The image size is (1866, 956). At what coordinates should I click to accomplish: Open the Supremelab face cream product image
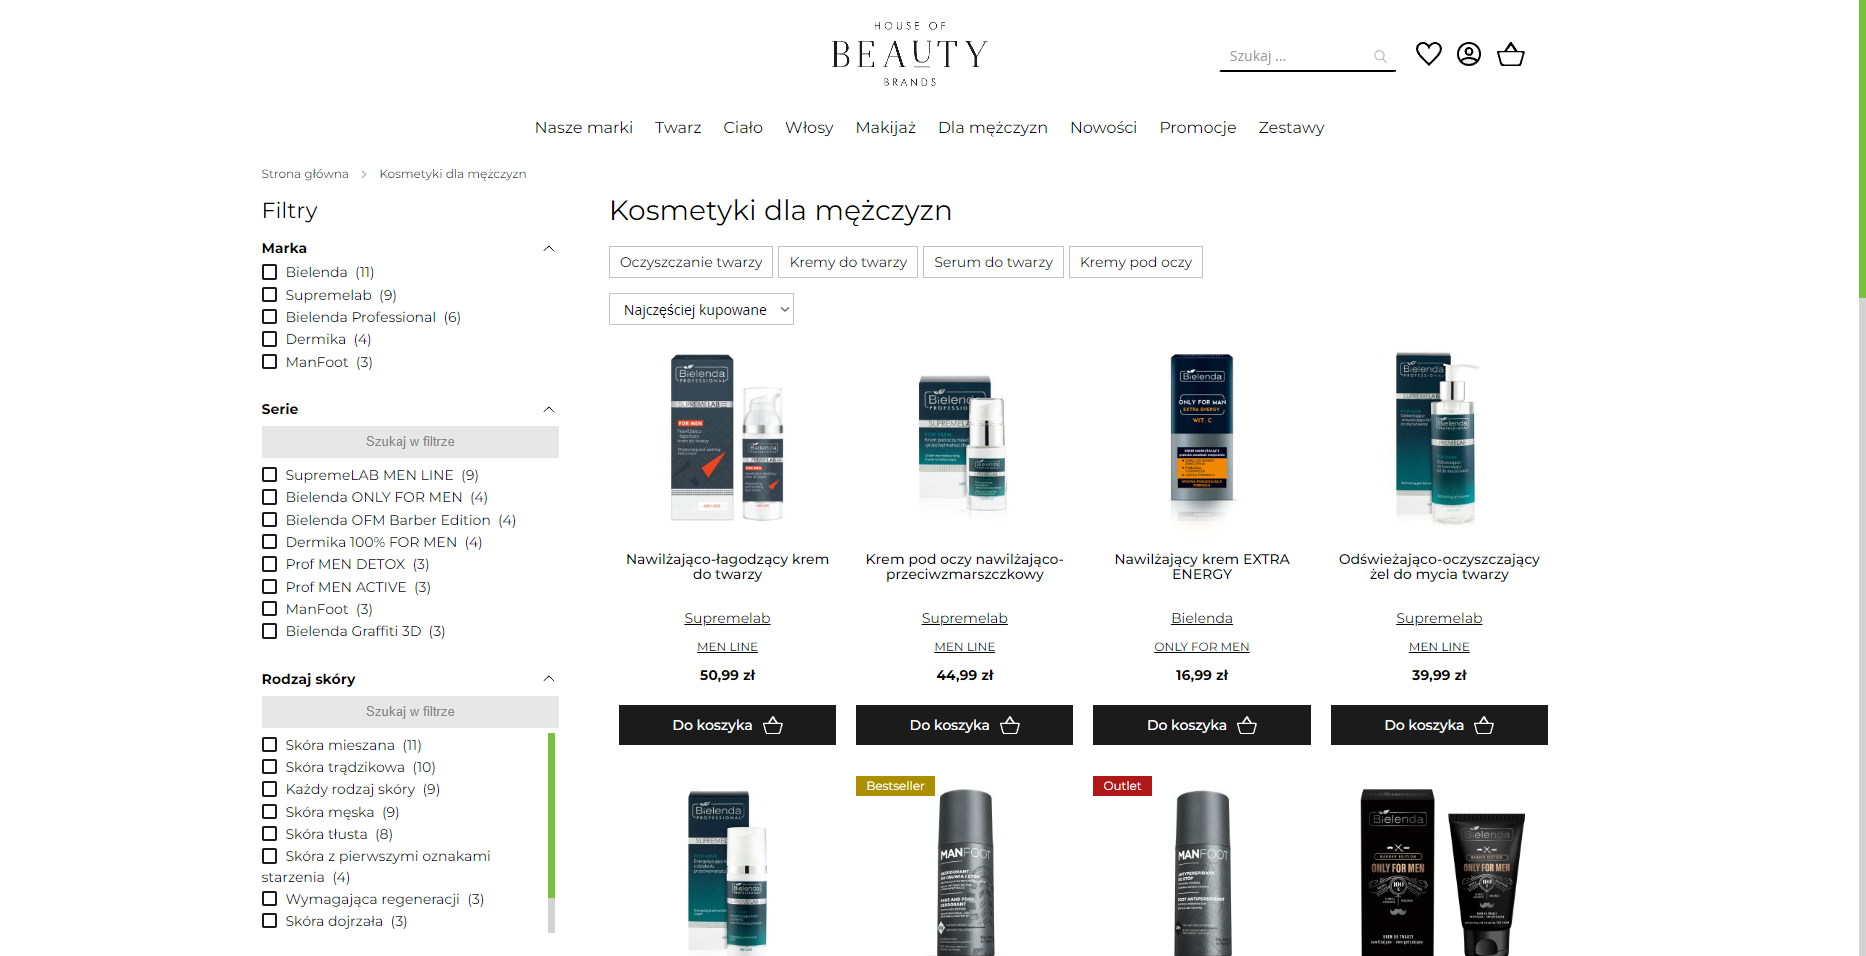[x=727, y=438]
